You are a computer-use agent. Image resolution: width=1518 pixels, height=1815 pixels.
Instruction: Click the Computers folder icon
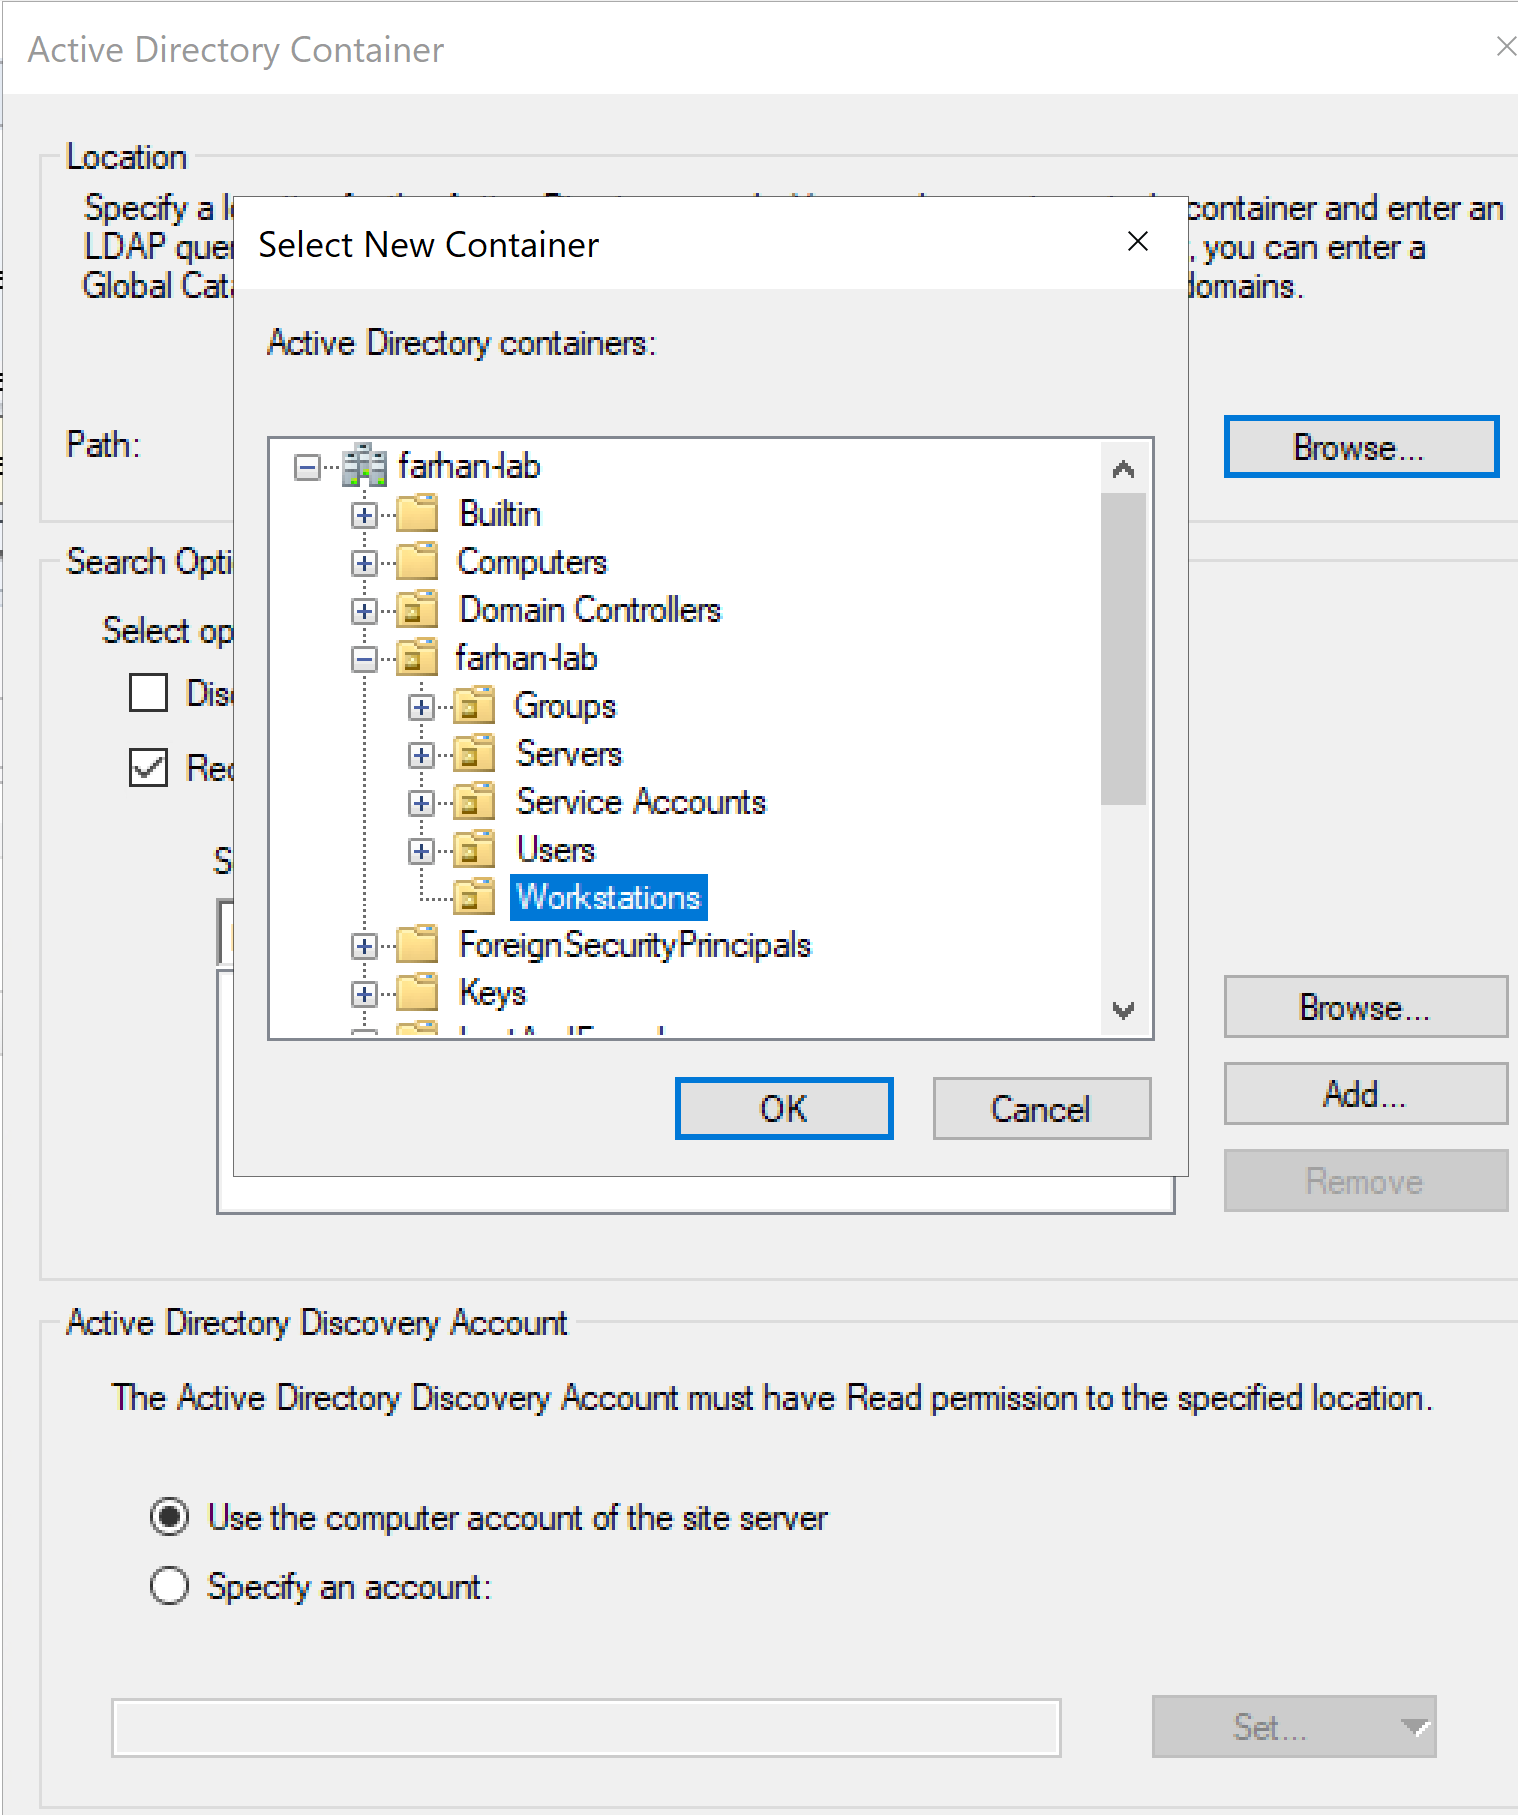417,562
